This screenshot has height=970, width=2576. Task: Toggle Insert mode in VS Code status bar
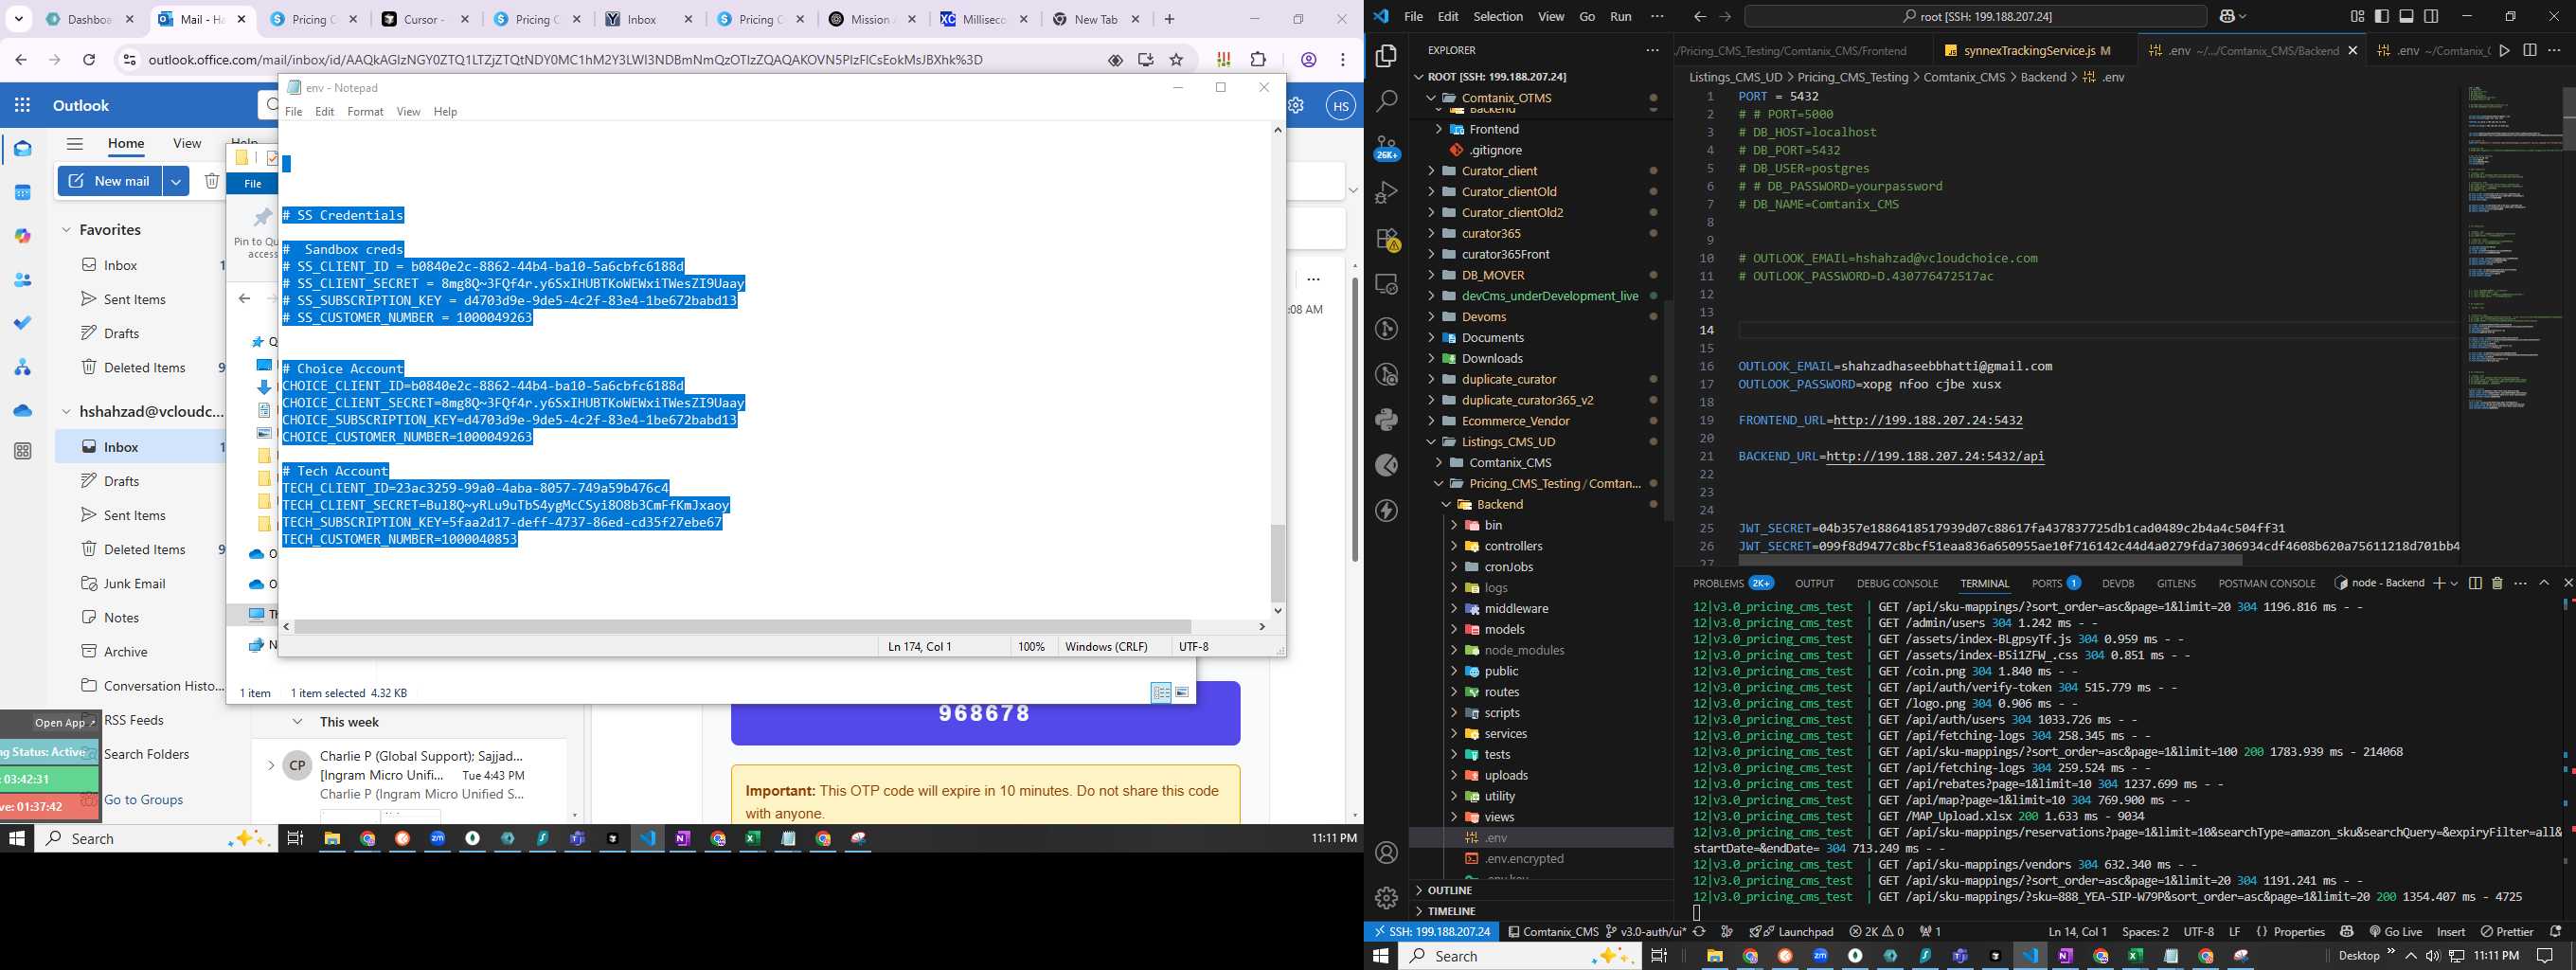click(2450, 931)
